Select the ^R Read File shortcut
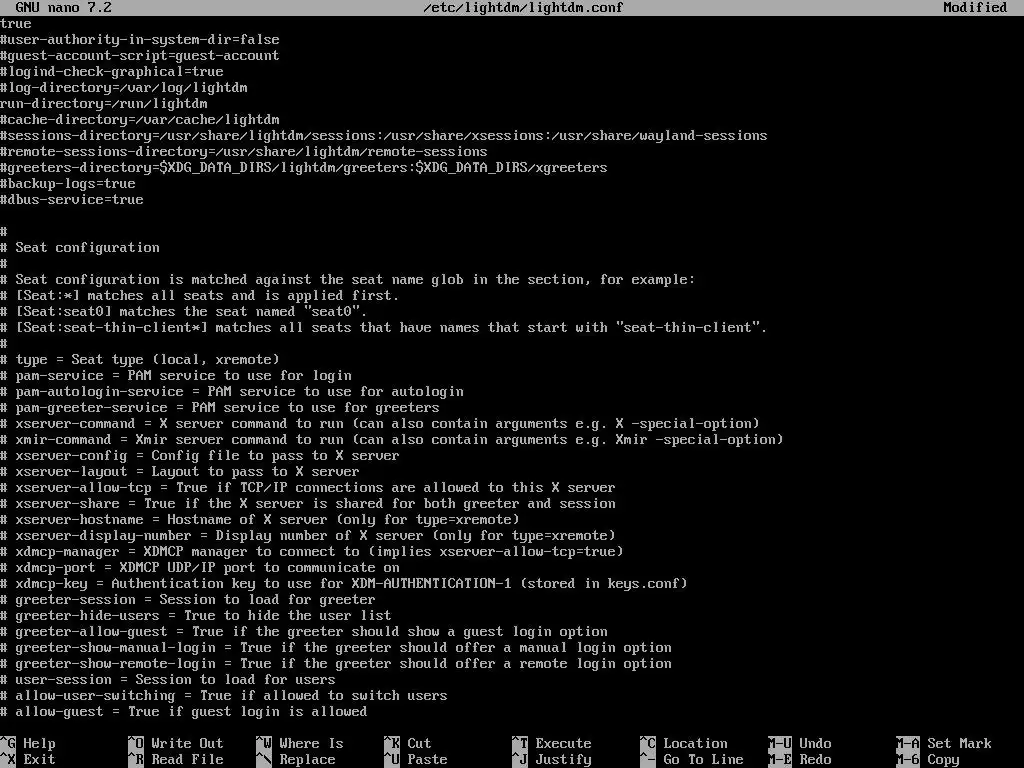1024x768 pixels. click(176, 760)
